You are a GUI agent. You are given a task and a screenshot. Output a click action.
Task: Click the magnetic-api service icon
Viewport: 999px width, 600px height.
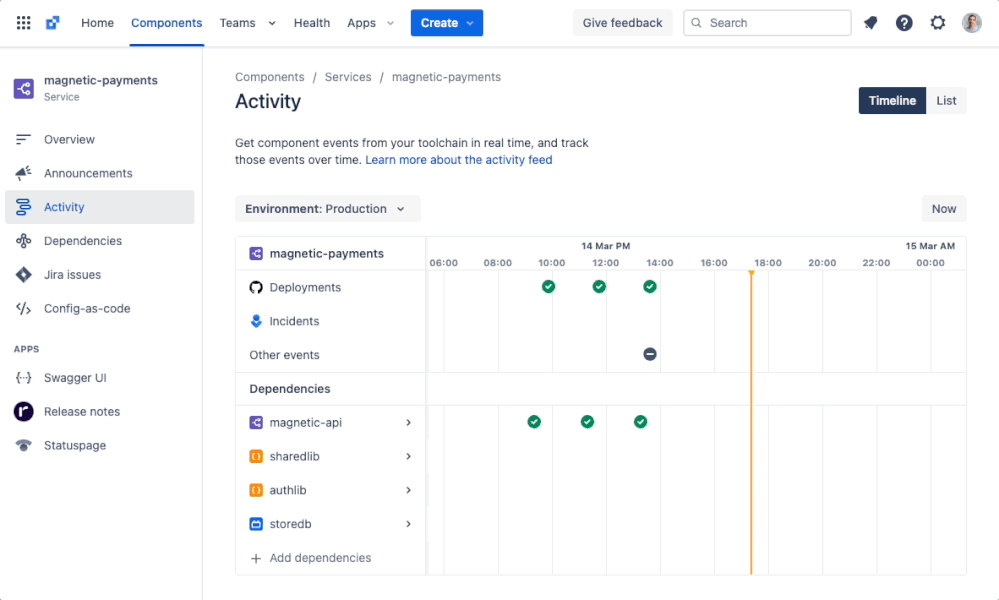[x=256, y=422]
